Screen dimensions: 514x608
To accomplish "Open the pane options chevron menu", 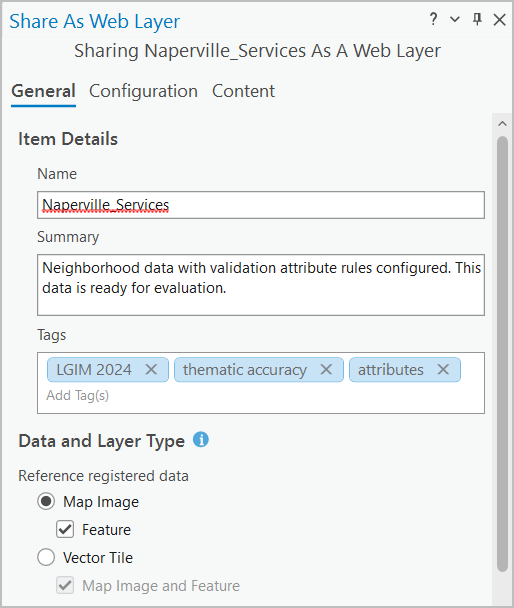I will 455,19.
